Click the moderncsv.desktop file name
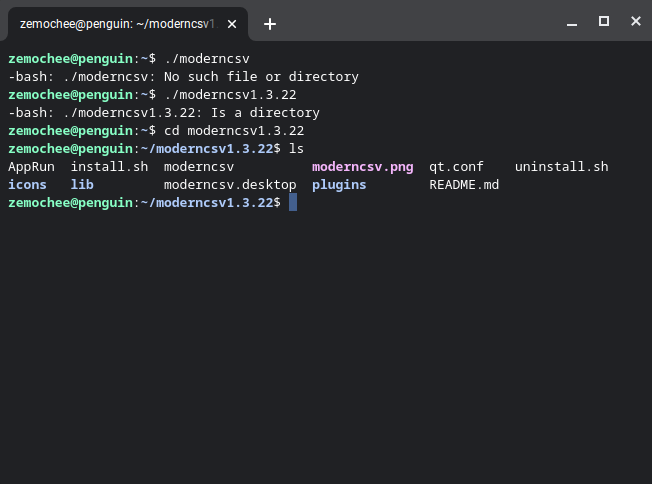 pos(230,185)
